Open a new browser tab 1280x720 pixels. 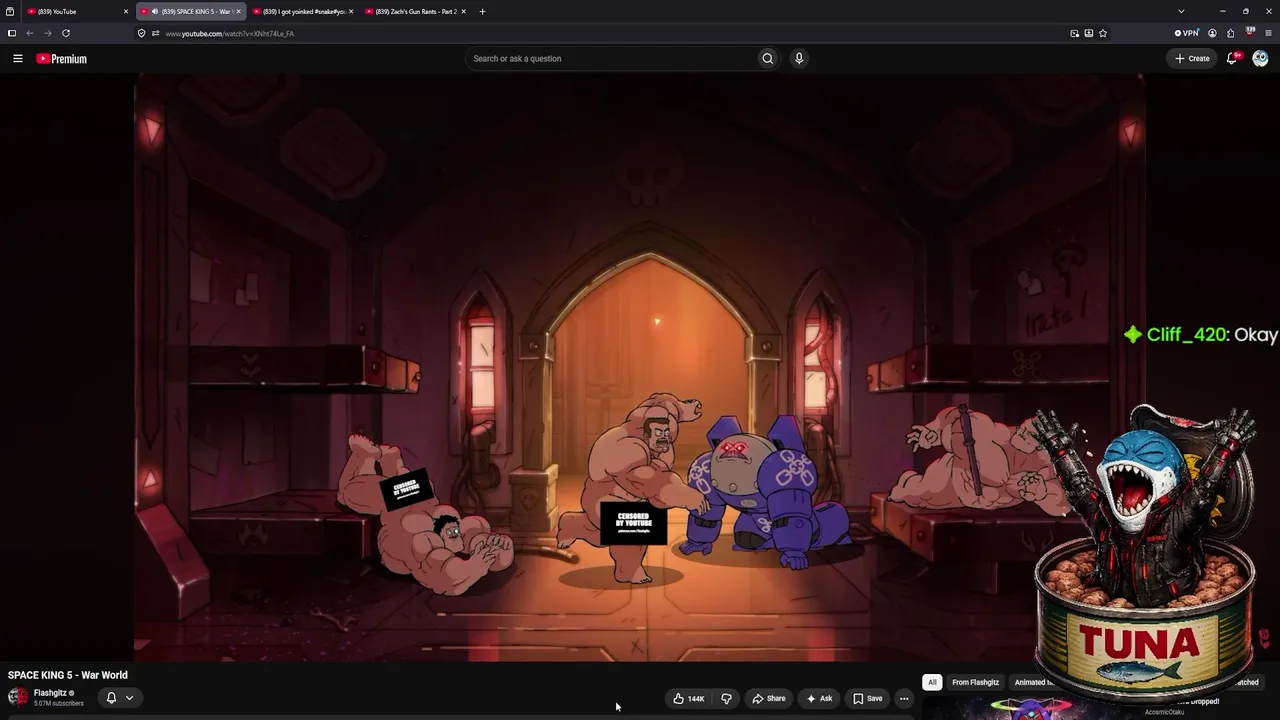pyautogui.click(x=482, y=11)
